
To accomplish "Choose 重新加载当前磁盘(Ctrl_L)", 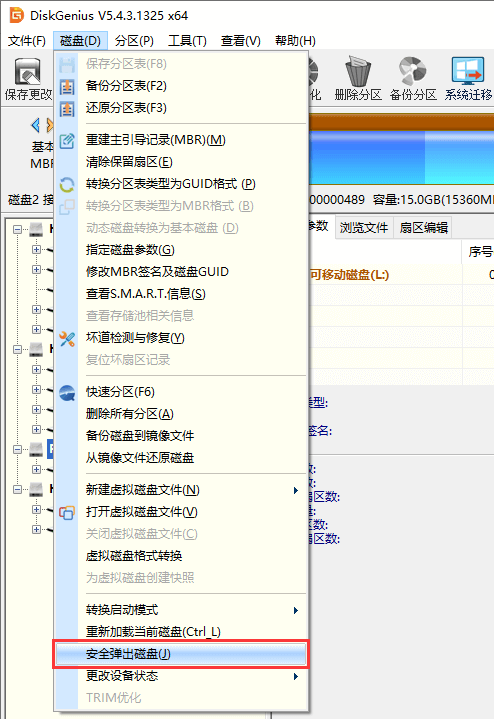I will pos(180,632).
